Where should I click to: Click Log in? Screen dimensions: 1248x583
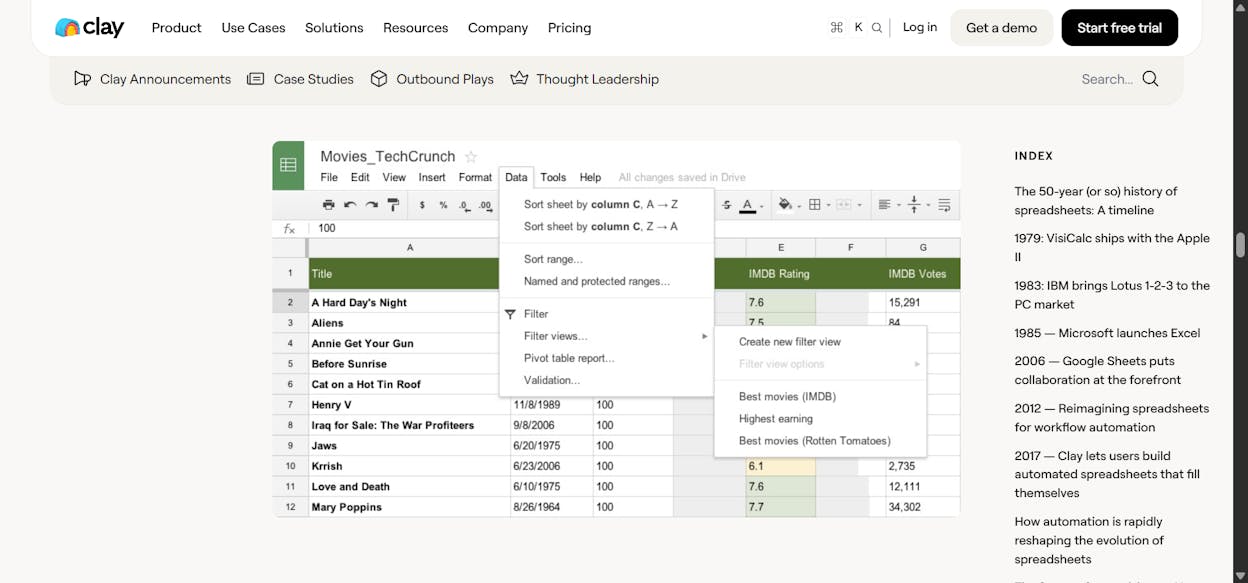[x=920, y=27]
